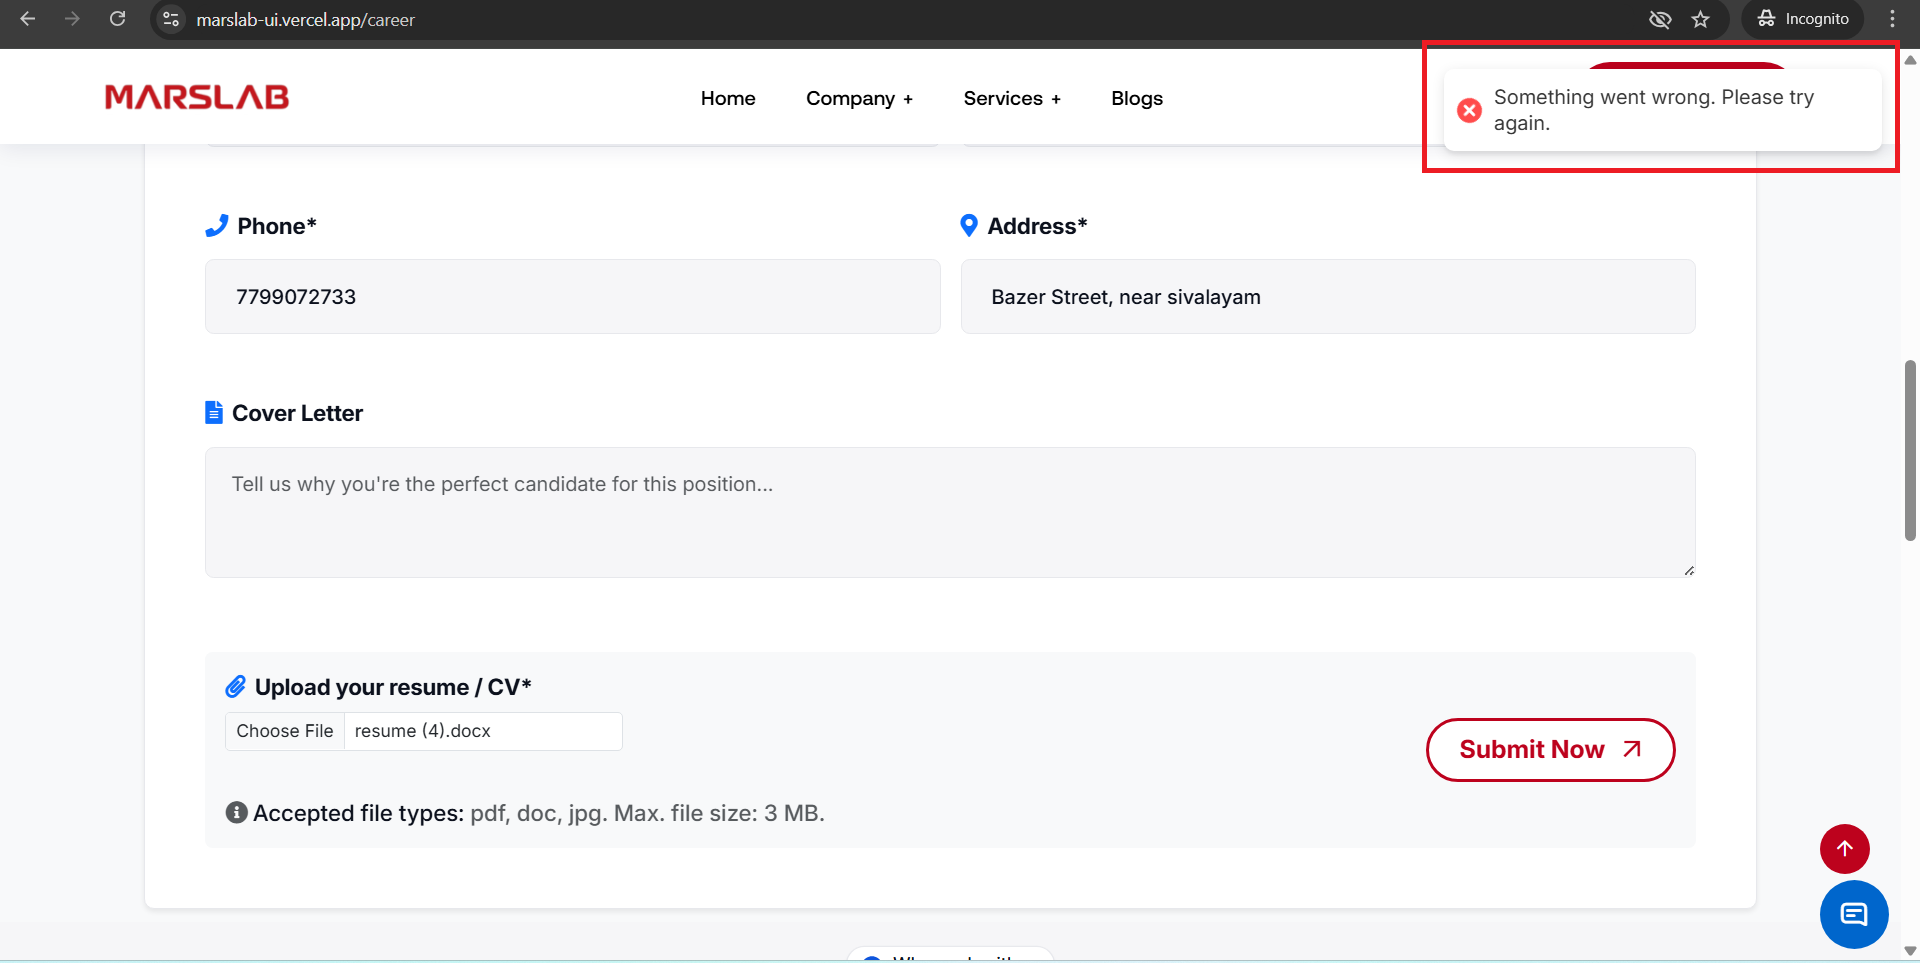Expand the Company menu

coord(859,98)
